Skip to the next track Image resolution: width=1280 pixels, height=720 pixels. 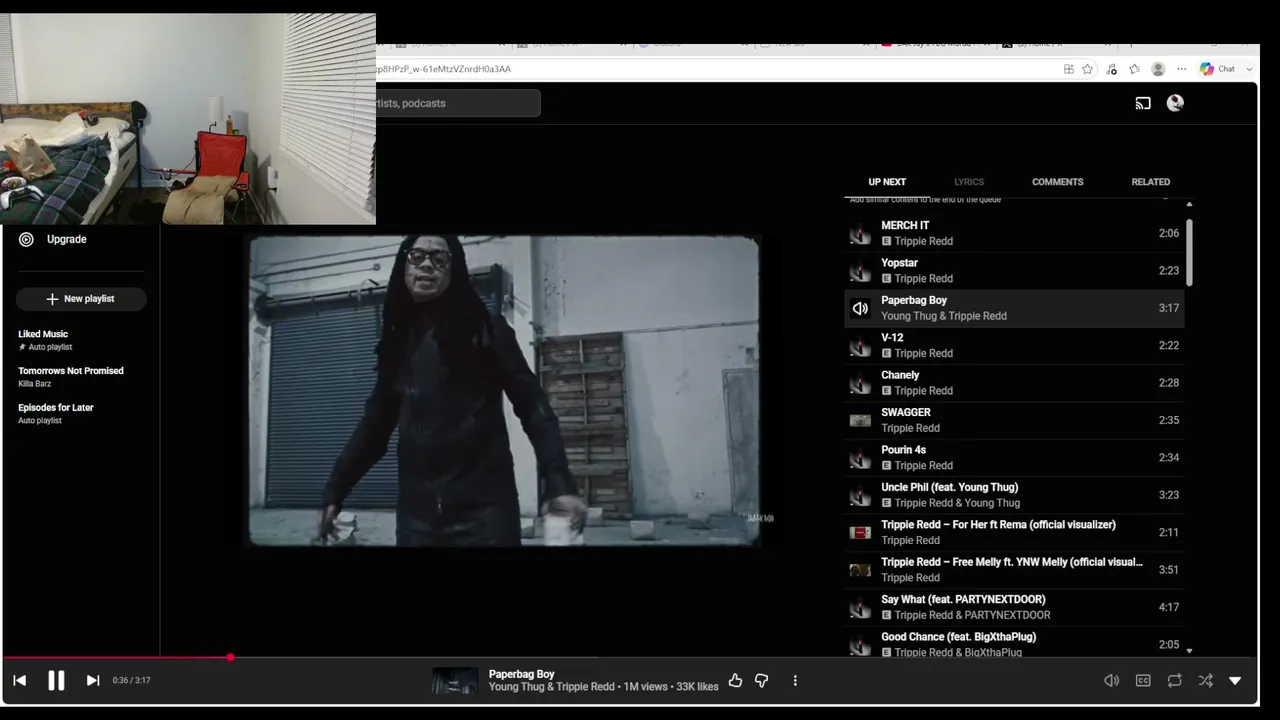pos(93,681)
